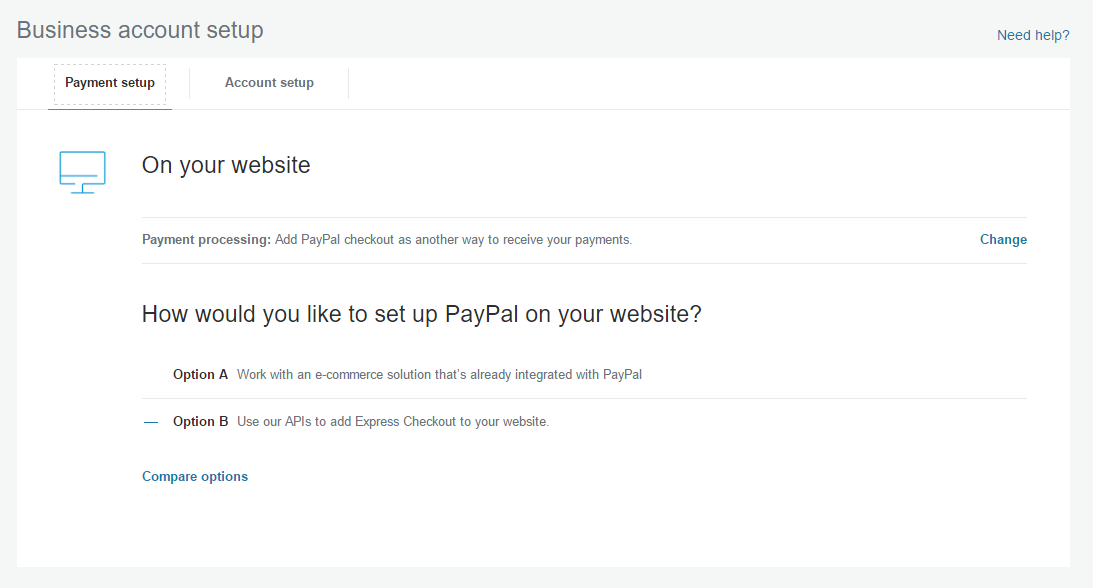Click the set up PayPal question heading
This screenshot has width=1093, height=588.
(421, 314)
